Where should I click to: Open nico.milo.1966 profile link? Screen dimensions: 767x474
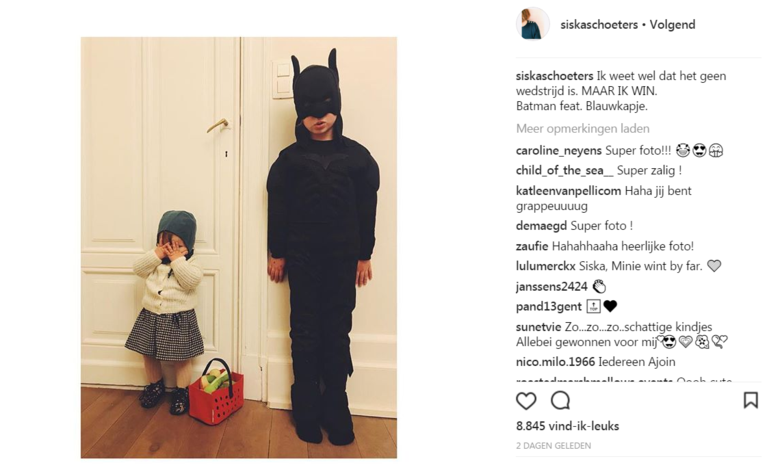click(x=556, y=362)
